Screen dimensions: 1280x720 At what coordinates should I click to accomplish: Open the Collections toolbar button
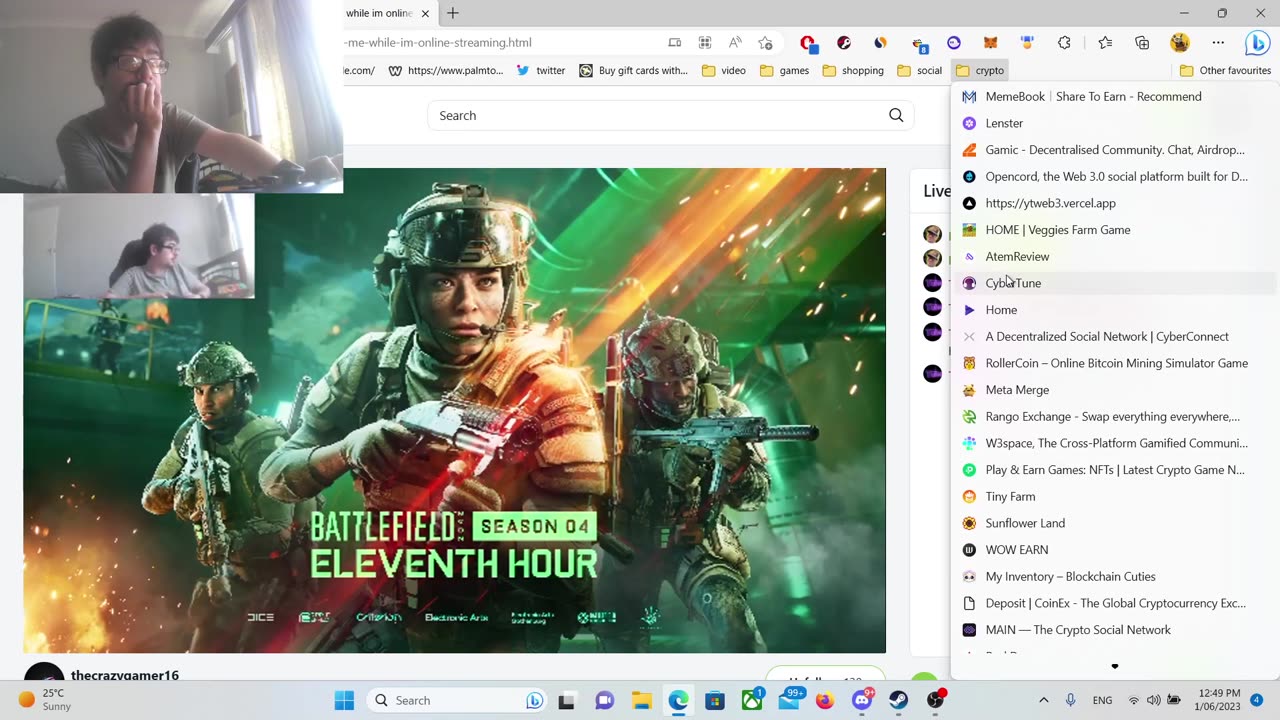pos(1142,43)
